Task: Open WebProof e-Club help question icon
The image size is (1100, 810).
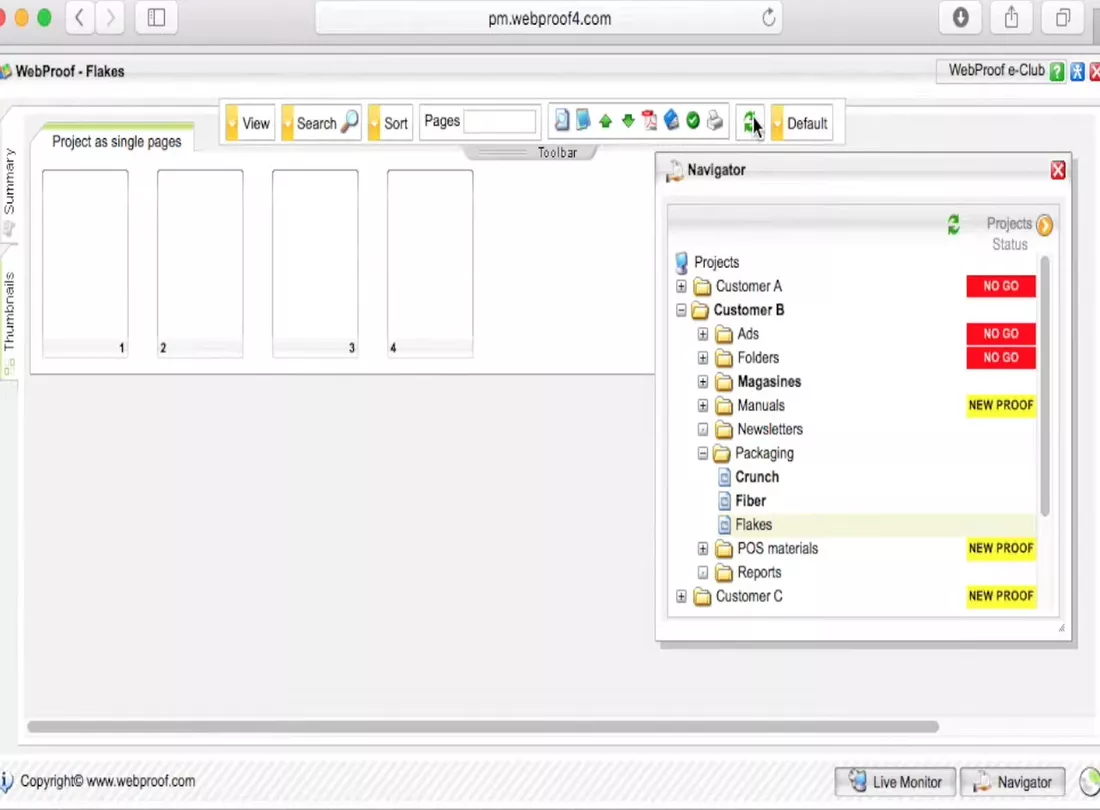Action: [x=1057, y=72]
